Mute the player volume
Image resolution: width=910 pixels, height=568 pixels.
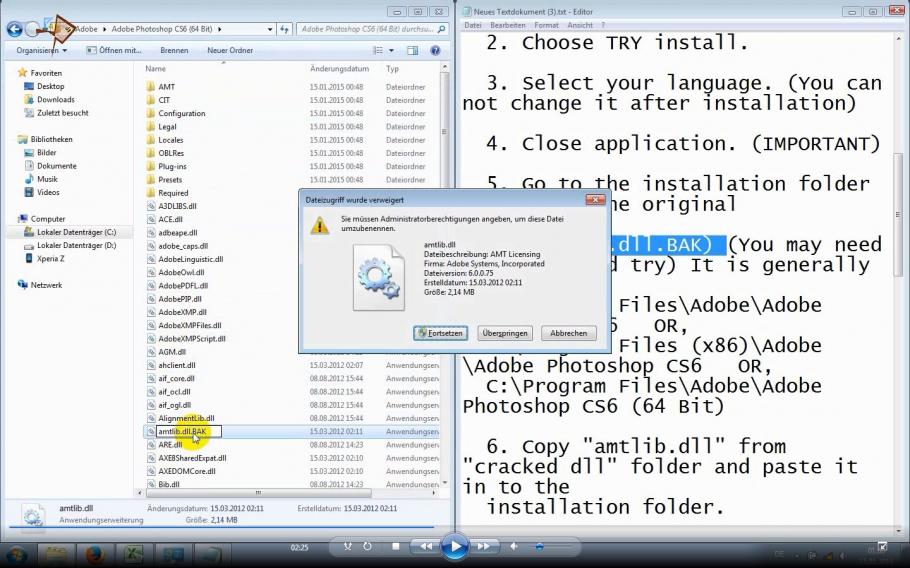tap(514, 547)
